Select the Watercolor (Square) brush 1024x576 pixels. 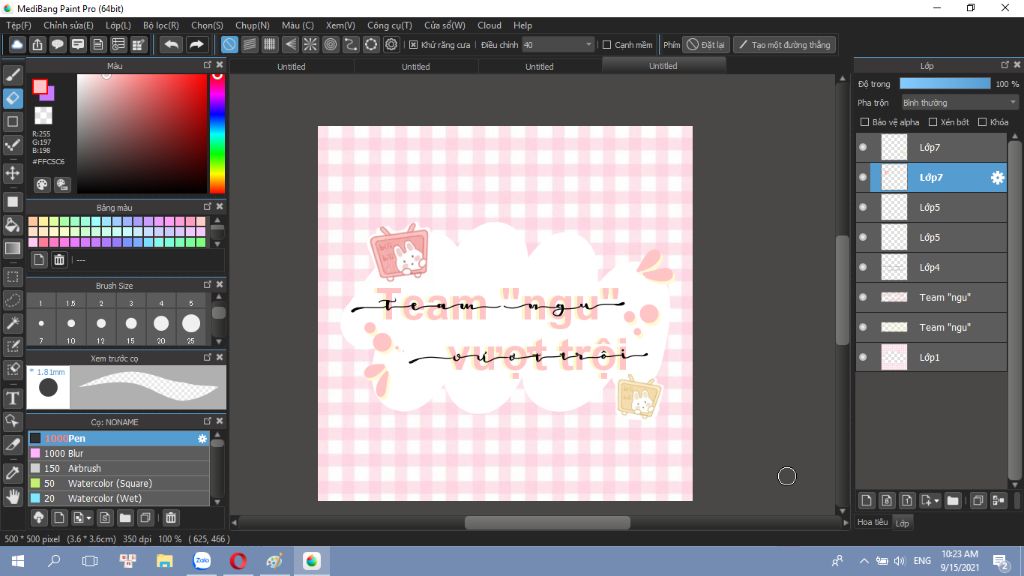[x=119, y=483]
